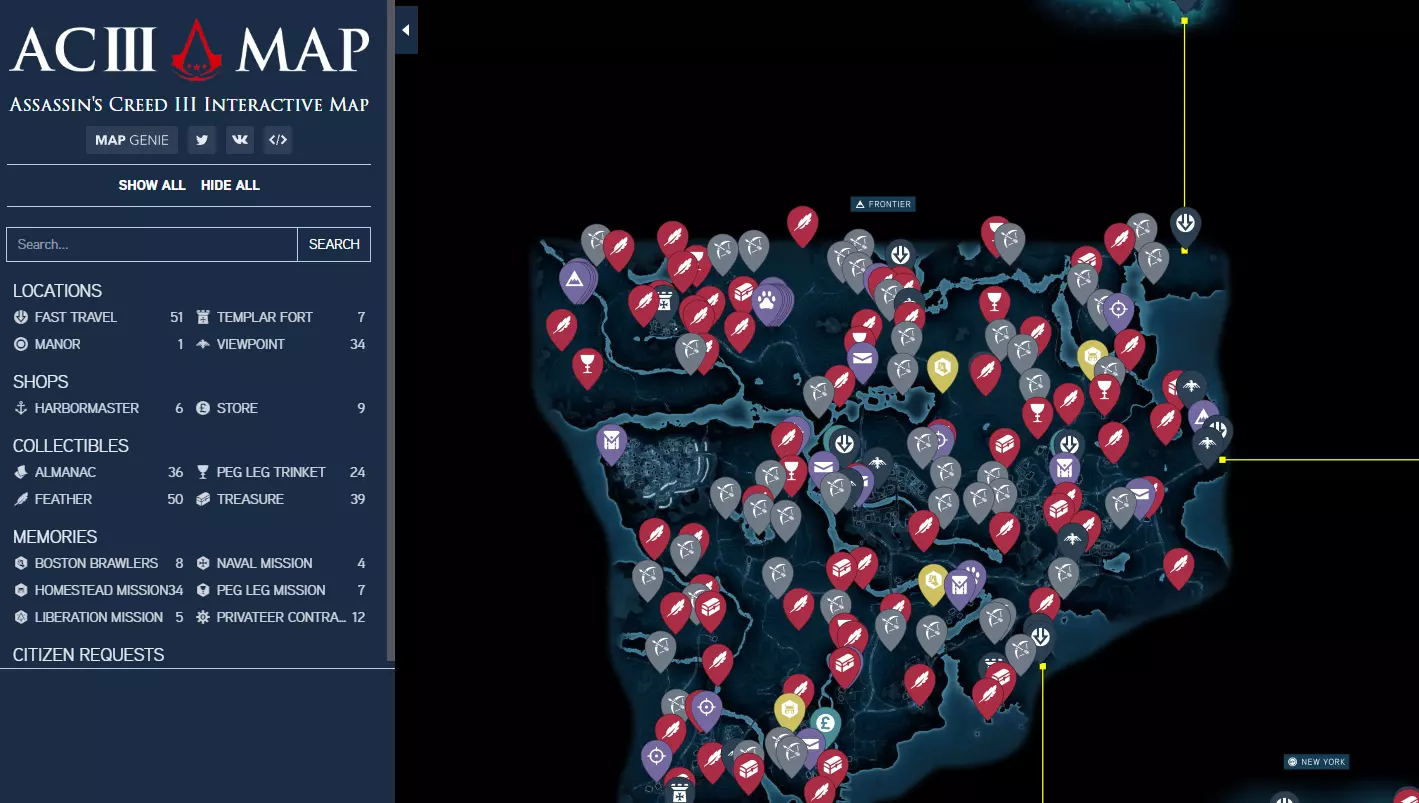Collapse the Memories section header
Viewport: 1419px width, 803px height.
[55, 537]
